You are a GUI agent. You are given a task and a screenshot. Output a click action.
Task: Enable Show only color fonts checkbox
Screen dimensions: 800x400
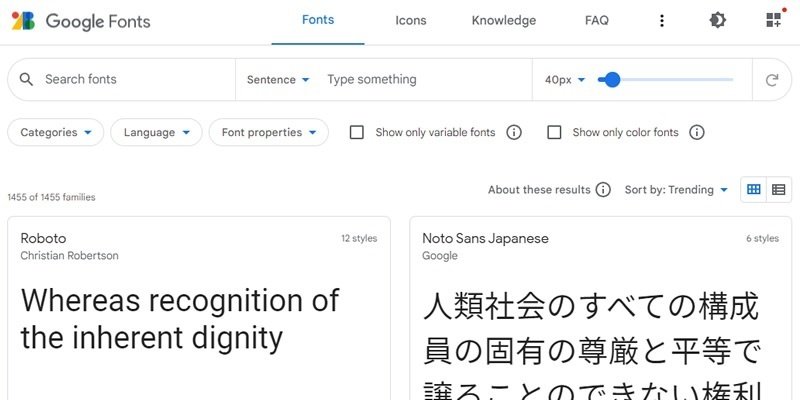[x=554, y=133]
